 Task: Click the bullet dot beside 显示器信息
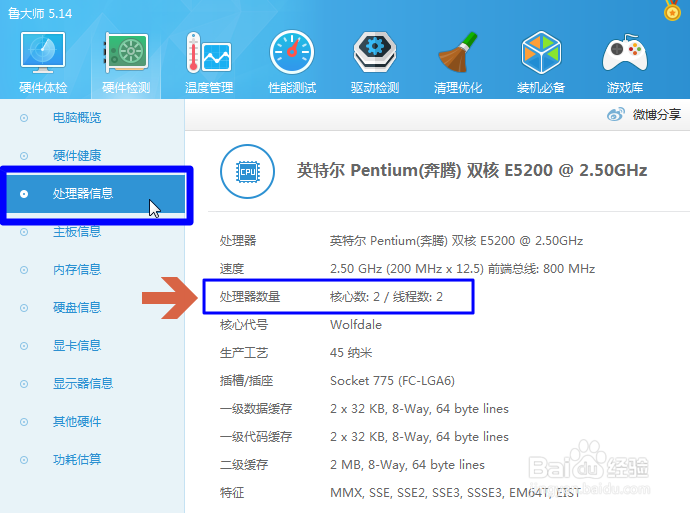(24, 384)
